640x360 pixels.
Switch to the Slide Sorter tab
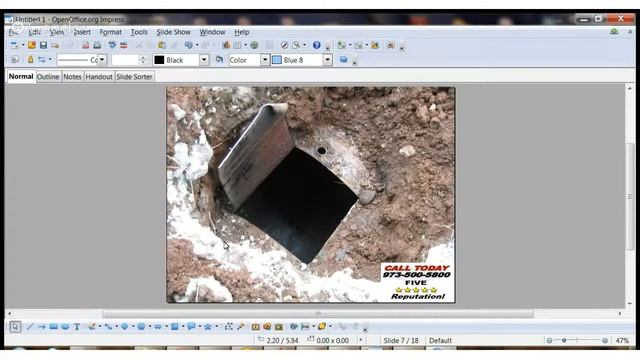point(134,77)
